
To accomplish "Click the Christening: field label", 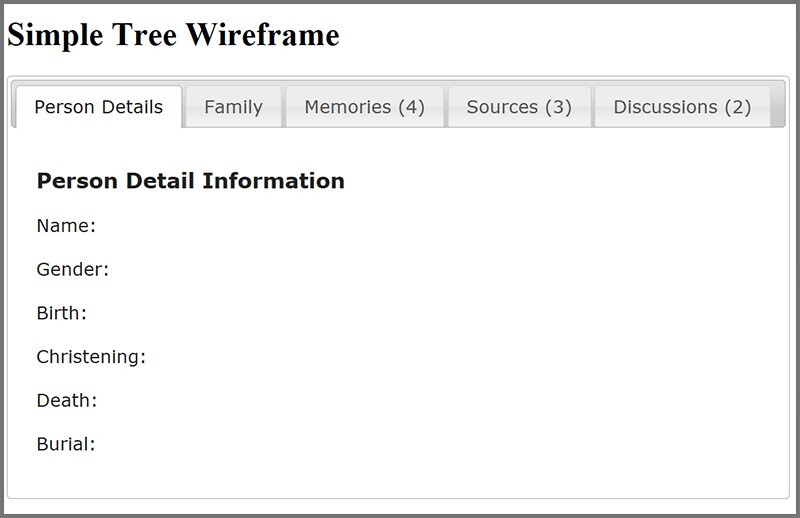I will 91,357.
